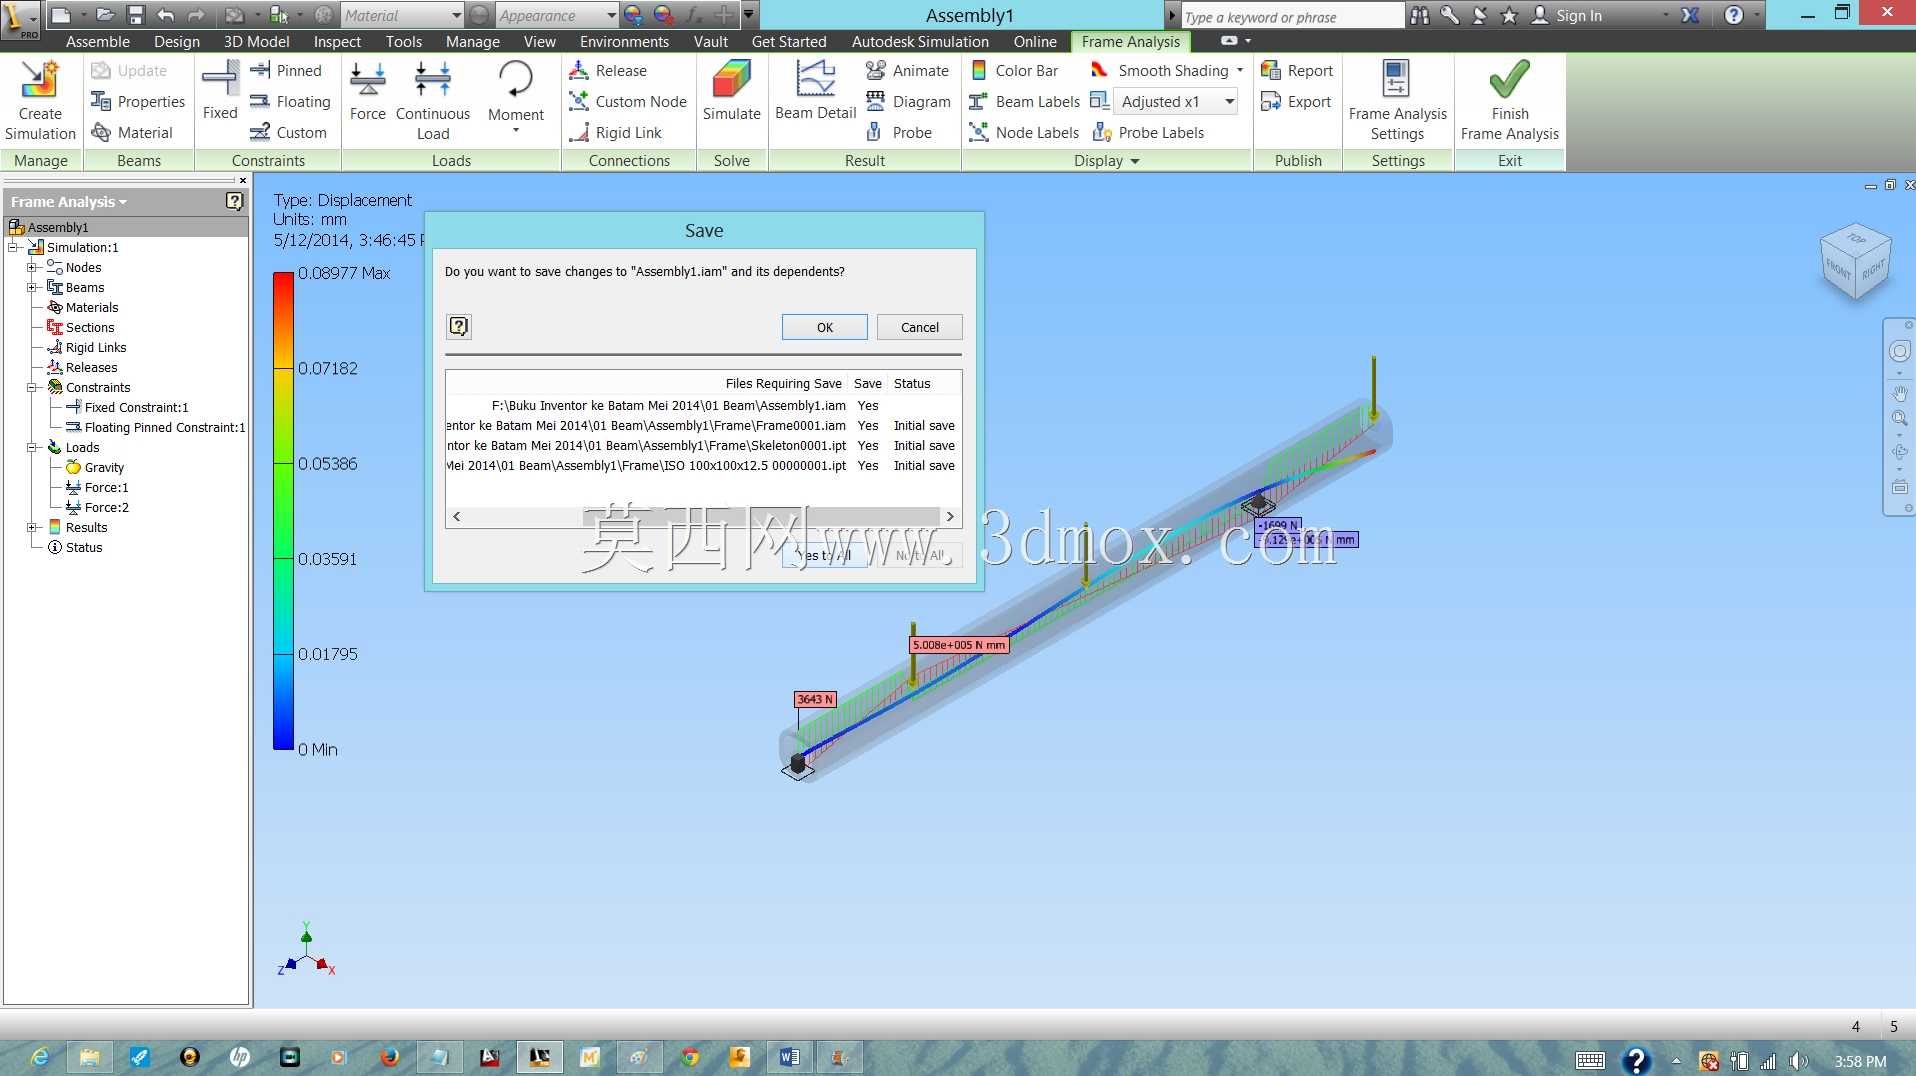Select the Moment load tool
The width and height of the screenshot is (1916, 1076).
pyautogui.click(x=516, y=96)
